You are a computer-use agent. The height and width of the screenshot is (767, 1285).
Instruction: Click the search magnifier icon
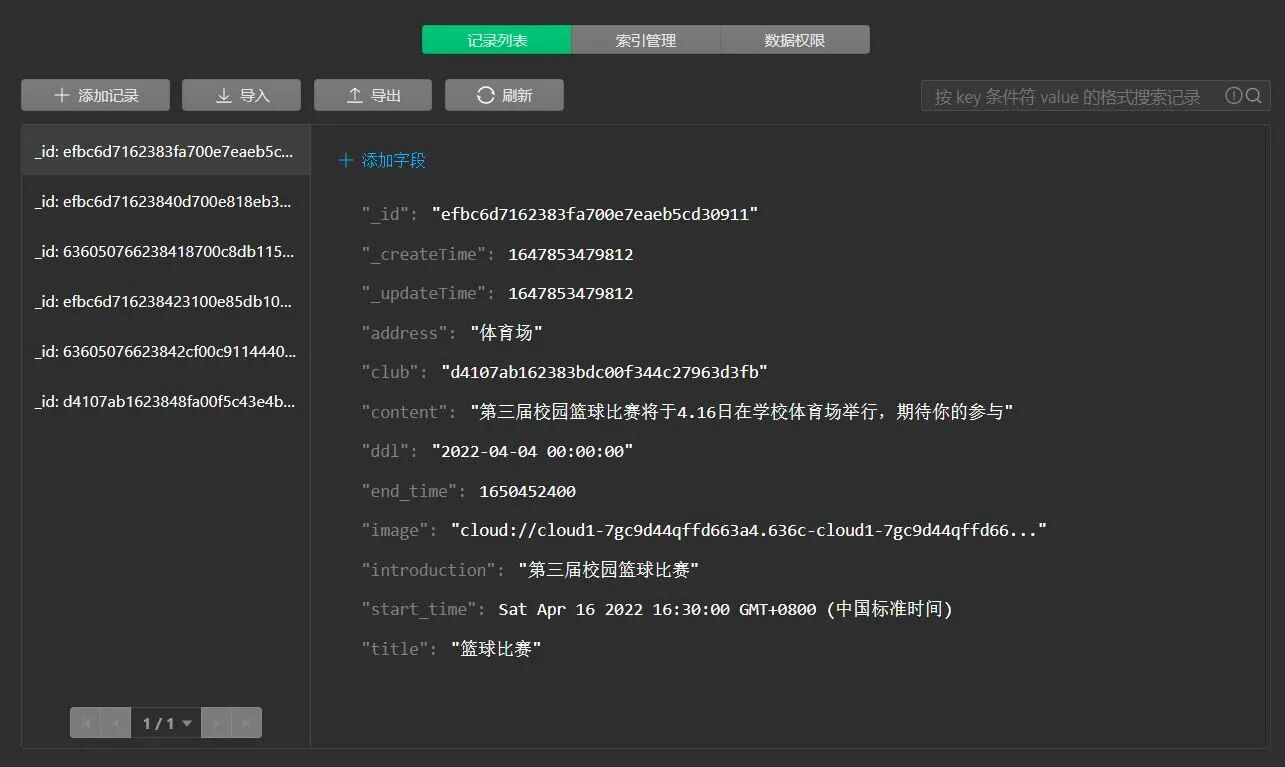[x=1253, y=96]
